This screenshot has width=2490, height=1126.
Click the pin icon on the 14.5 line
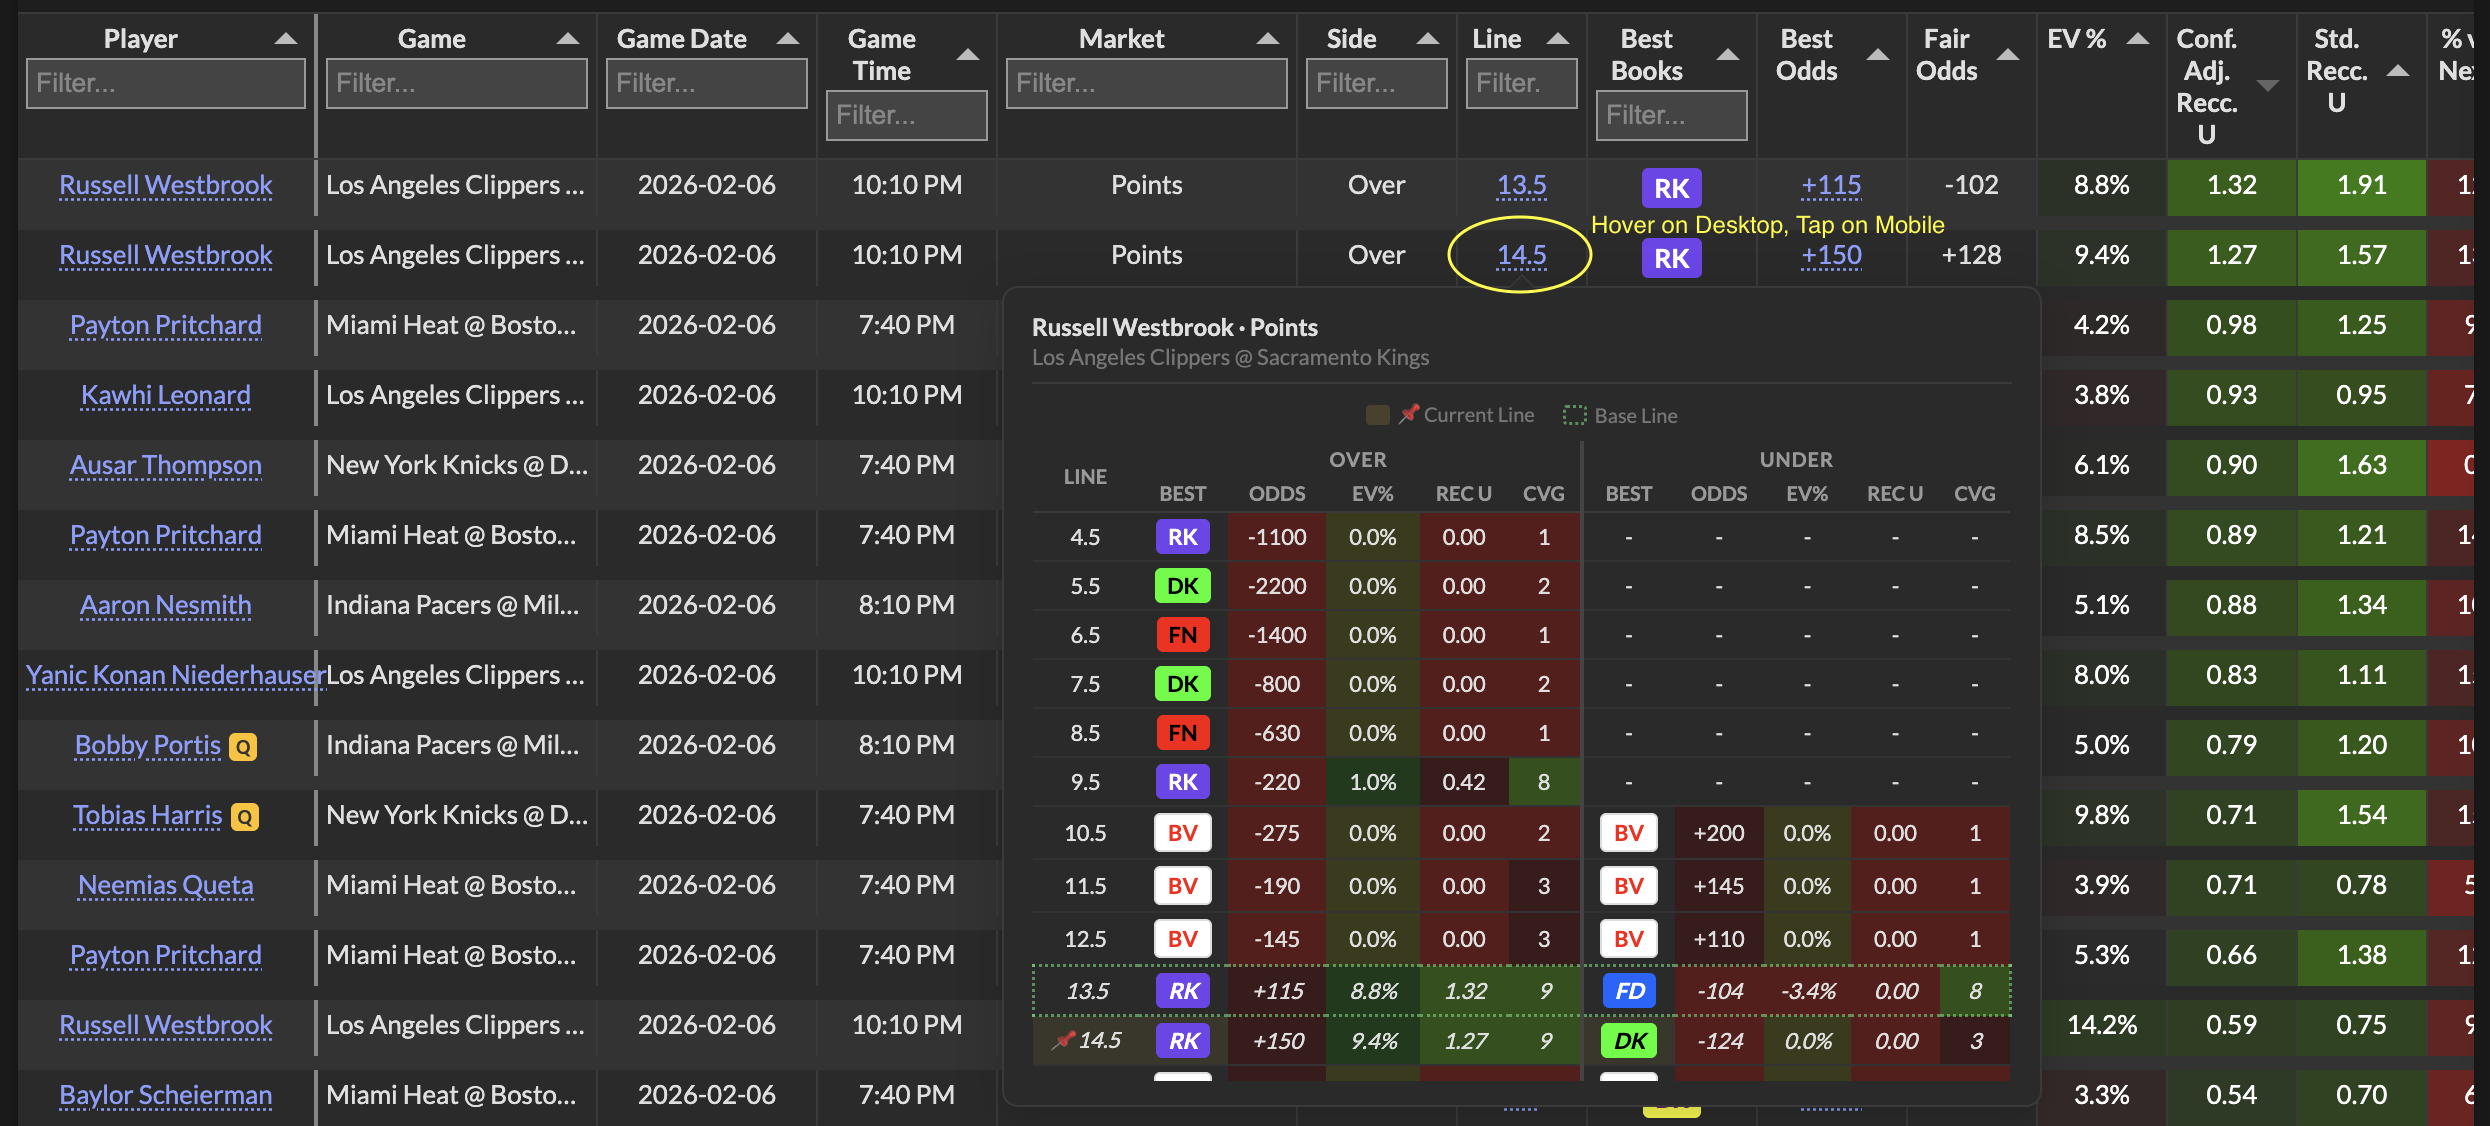click(1062, 1040)
